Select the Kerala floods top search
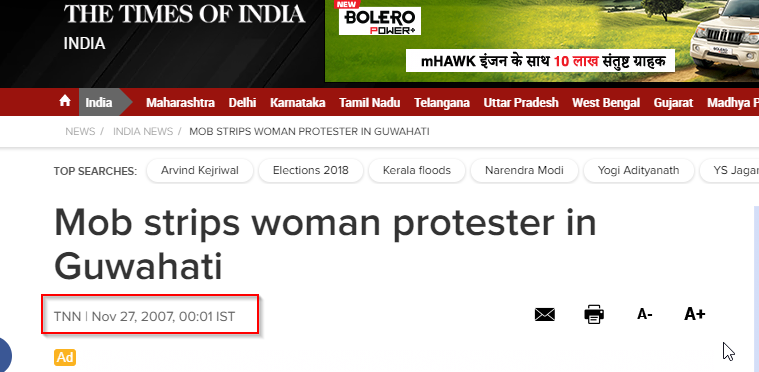Image resolution: width=759 pixels, height=372 pixels. tap(417, 171)
